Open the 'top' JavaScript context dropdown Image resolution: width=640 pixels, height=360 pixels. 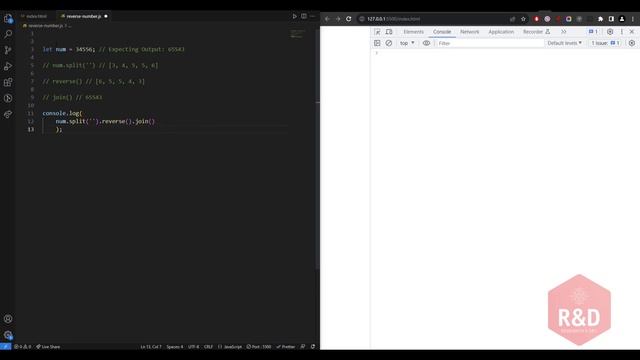tap(407, 43)
